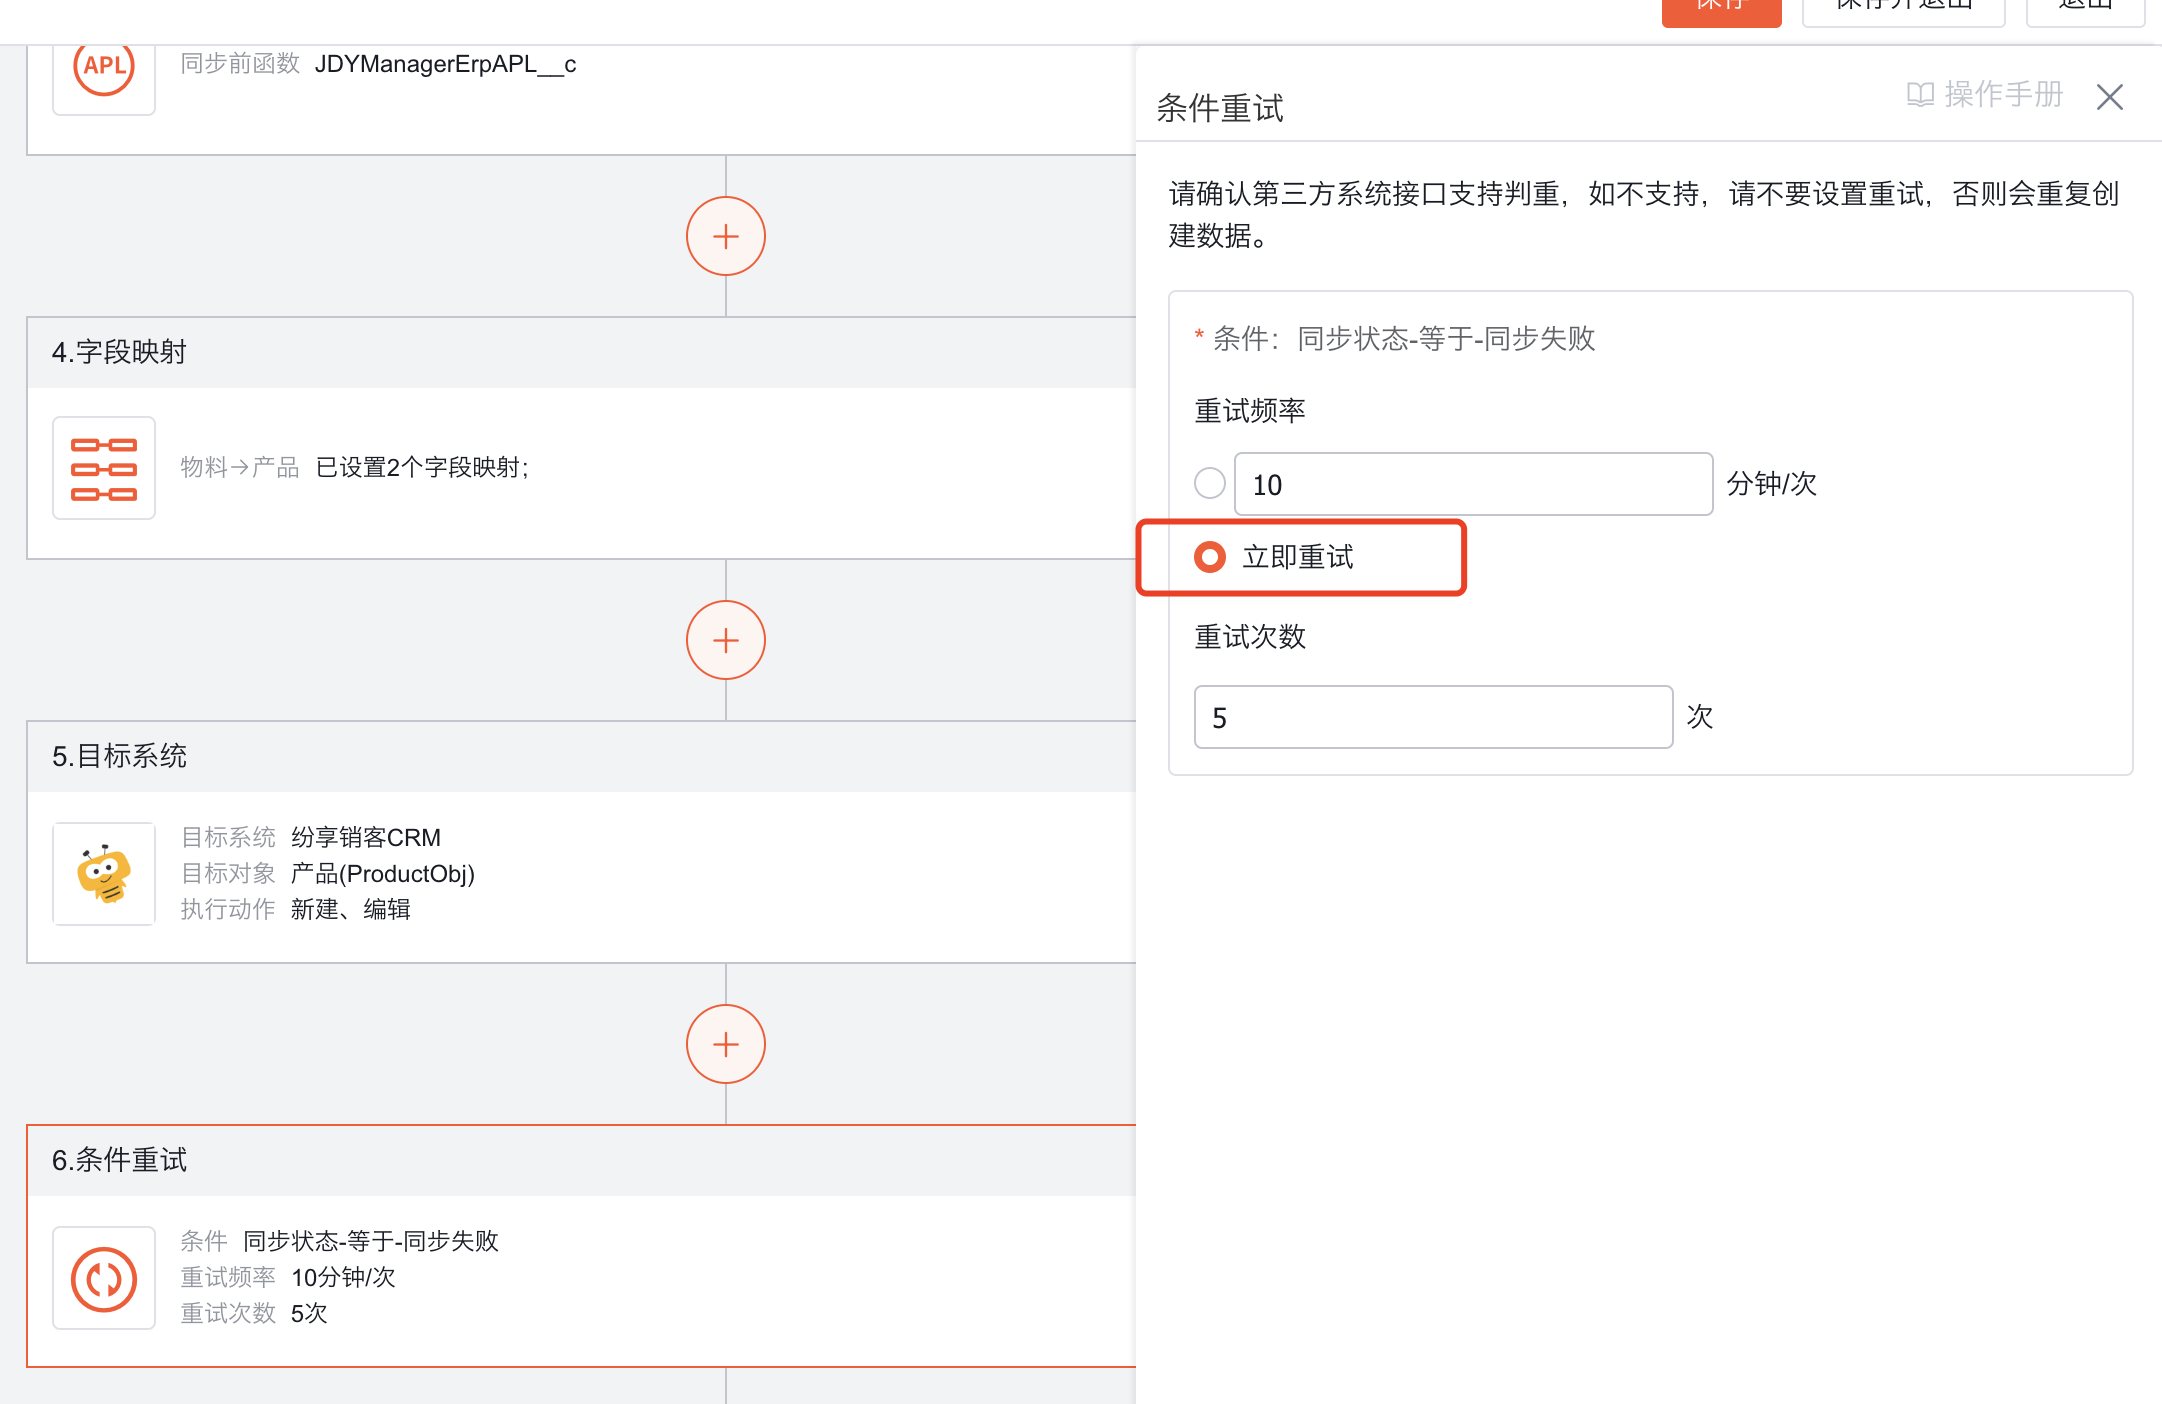Click the plus icon above 条件重试
Image resolution: width=2162 pixels, height=1404 pixels.
(x=725, y=1043)
